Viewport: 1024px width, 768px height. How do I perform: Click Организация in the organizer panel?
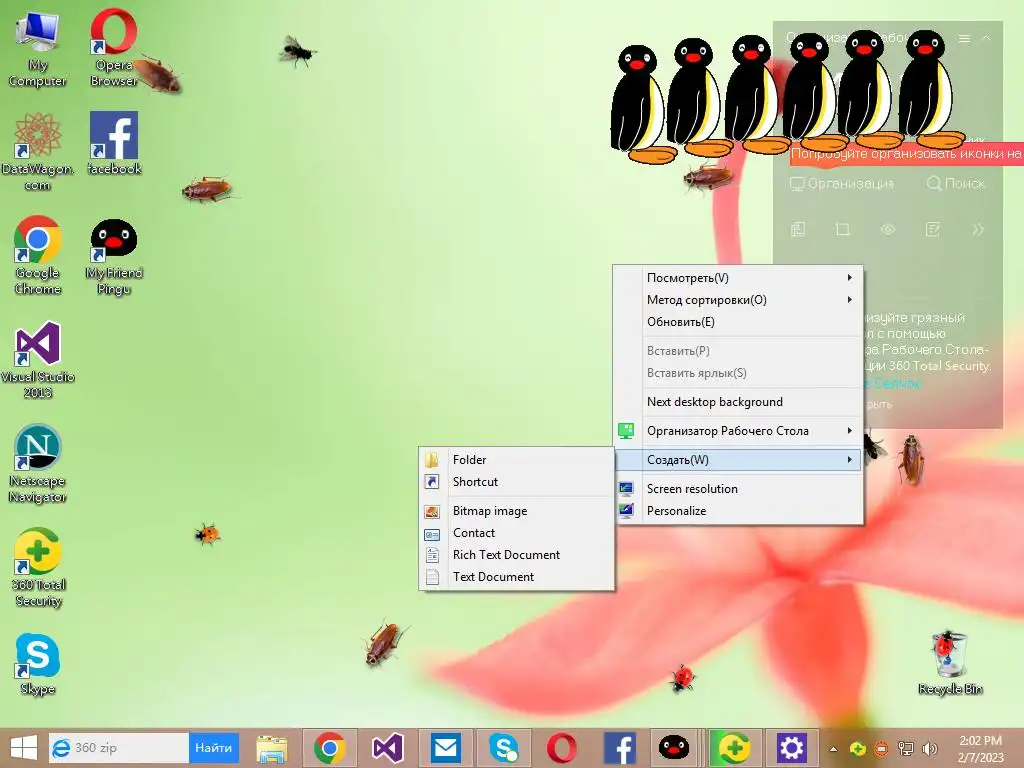click(842, 184)
